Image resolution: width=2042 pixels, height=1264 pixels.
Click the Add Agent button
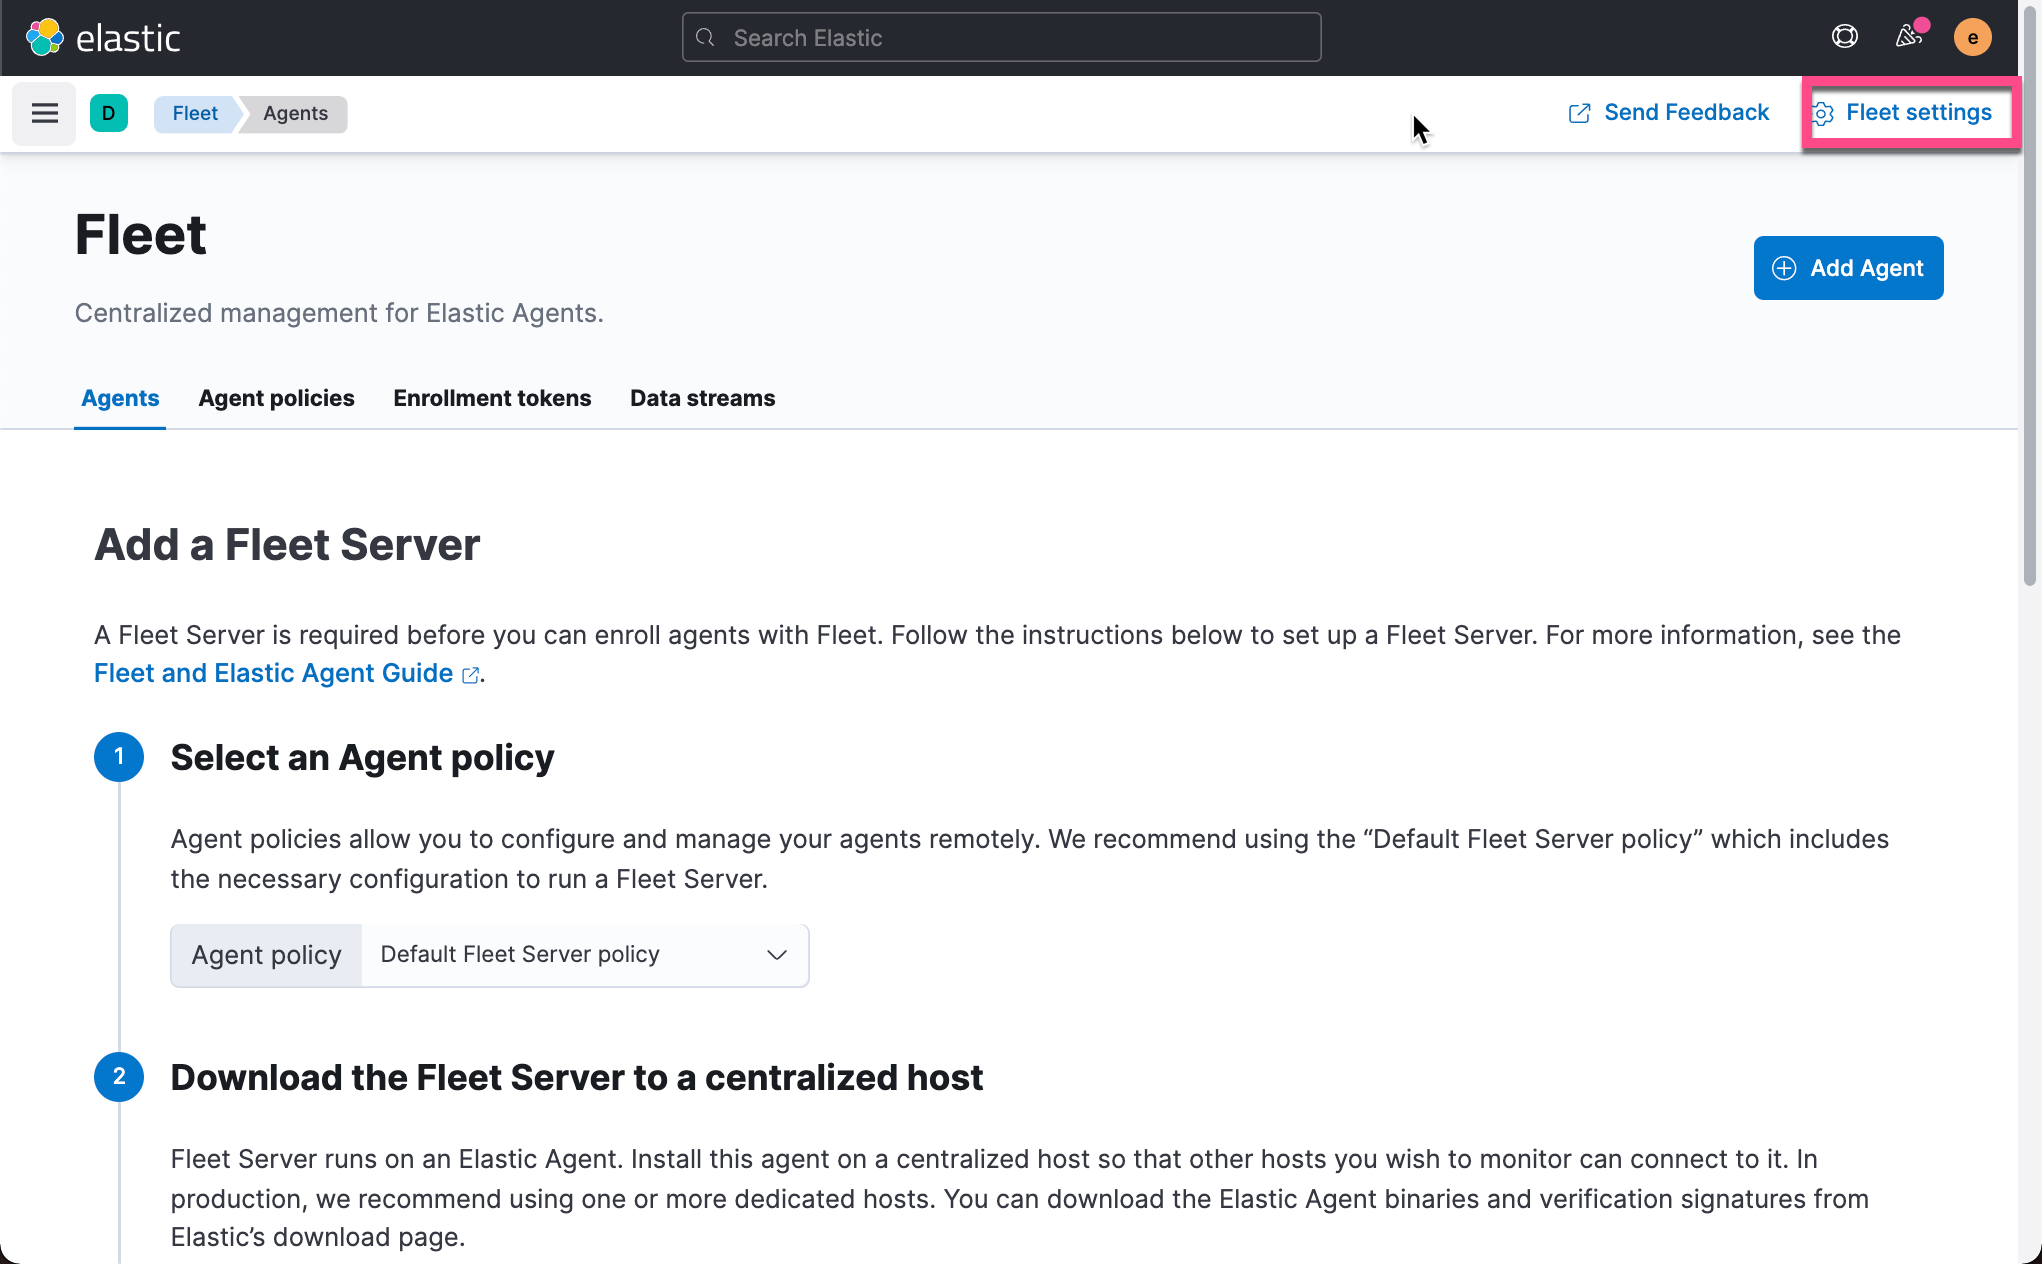point(1848,268)
